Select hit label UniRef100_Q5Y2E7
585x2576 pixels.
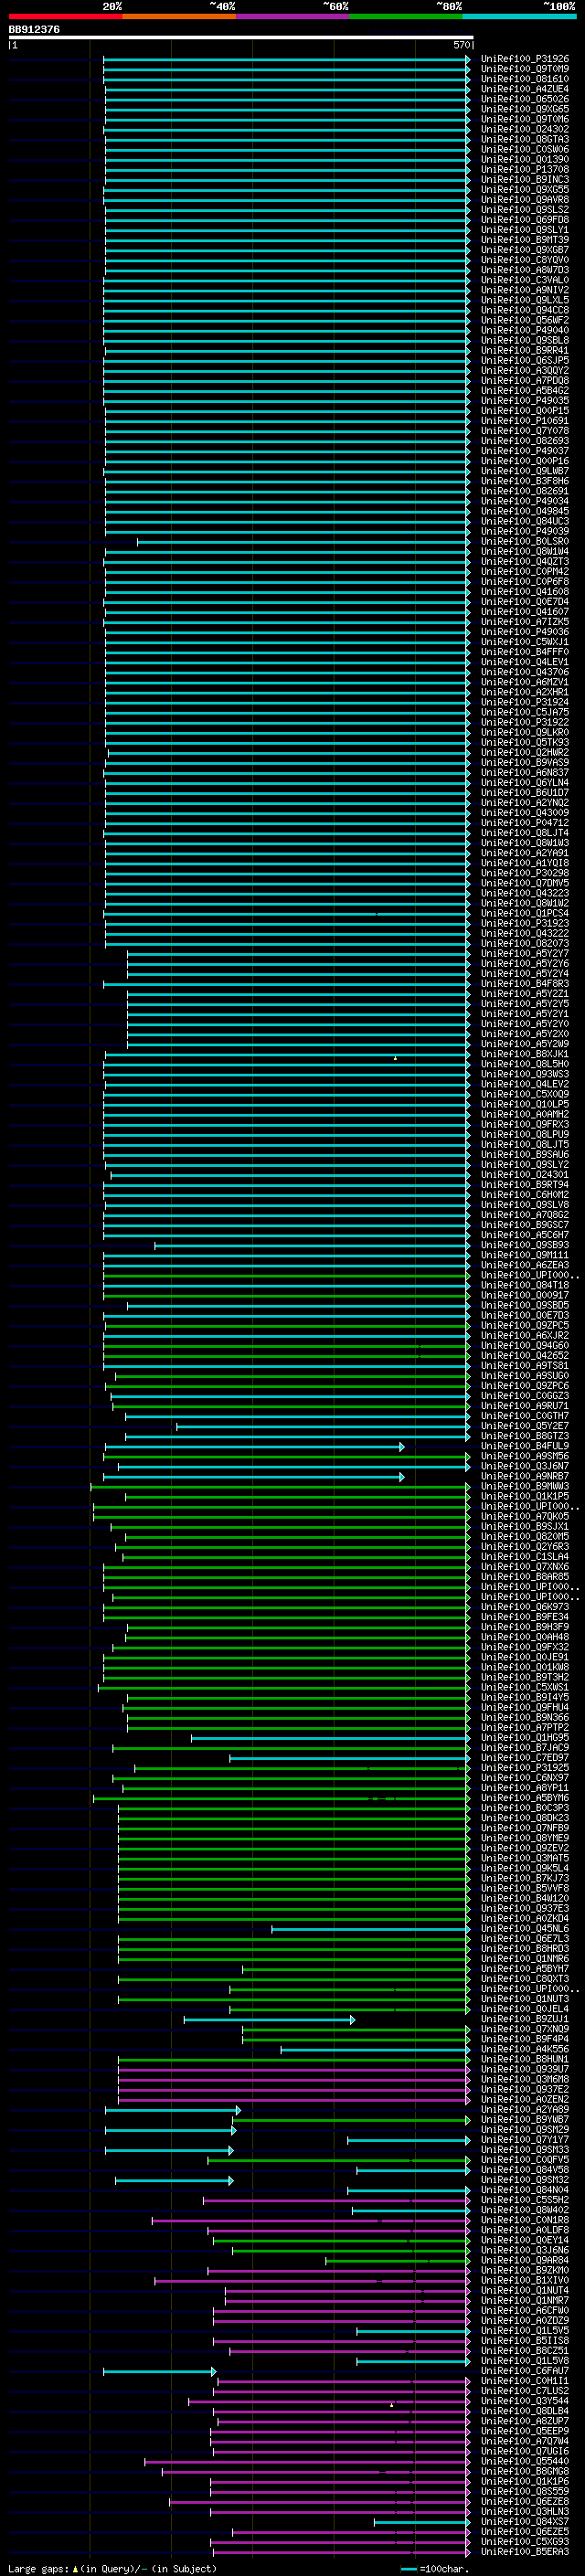coord(525,1426)
